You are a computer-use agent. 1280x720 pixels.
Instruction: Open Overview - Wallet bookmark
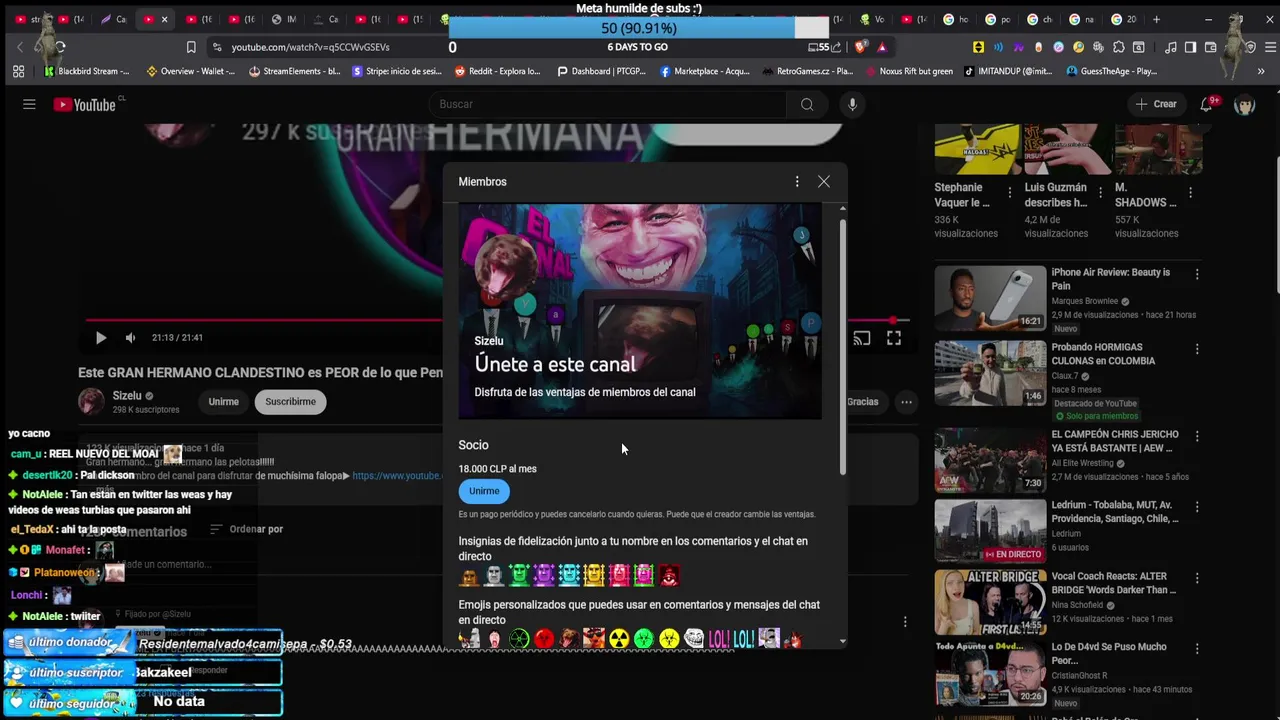click(191, 71)
